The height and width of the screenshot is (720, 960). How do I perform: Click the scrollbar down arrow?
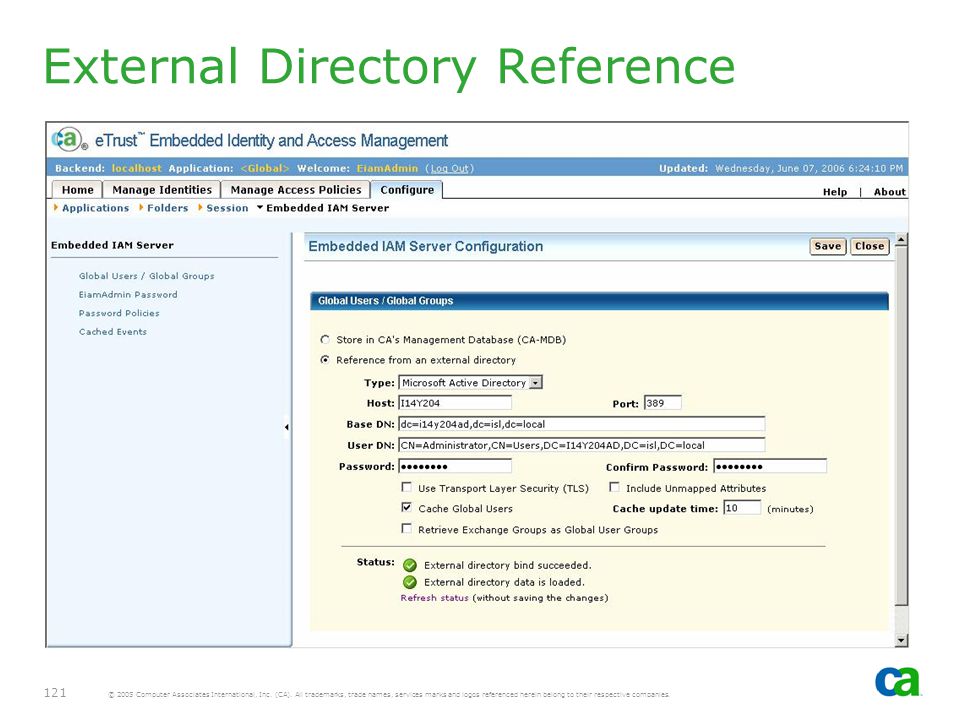(901, 640)
